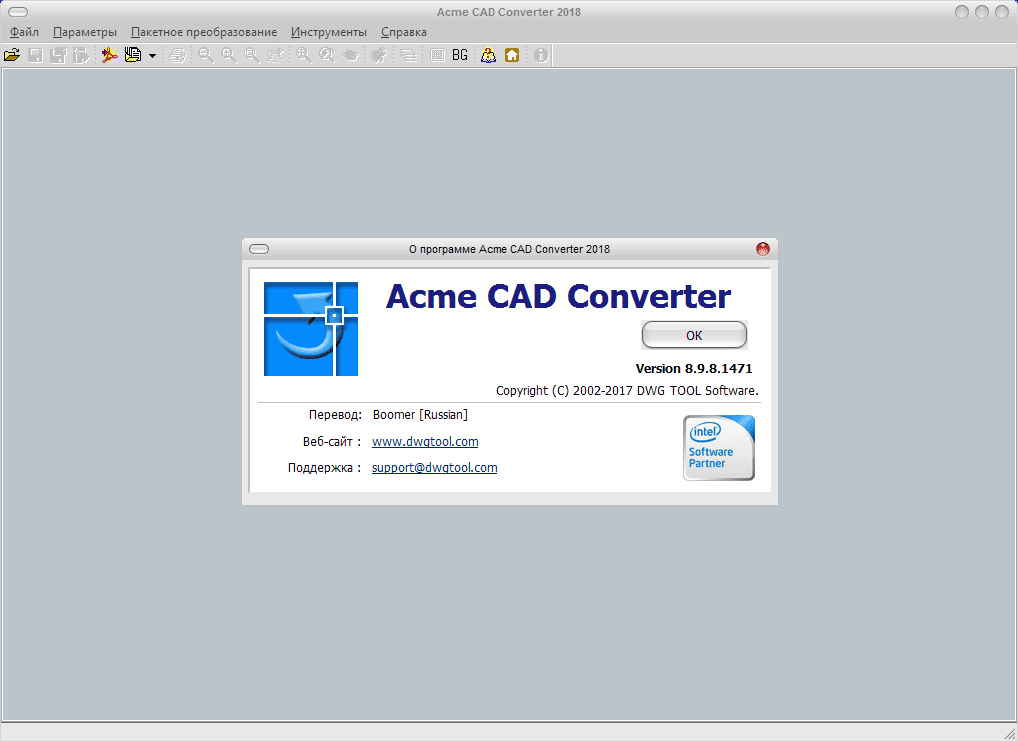Click the first magnifier zoom icon after printer
The height and width of the screenshot is (742, 1018).
click(206, 55)
